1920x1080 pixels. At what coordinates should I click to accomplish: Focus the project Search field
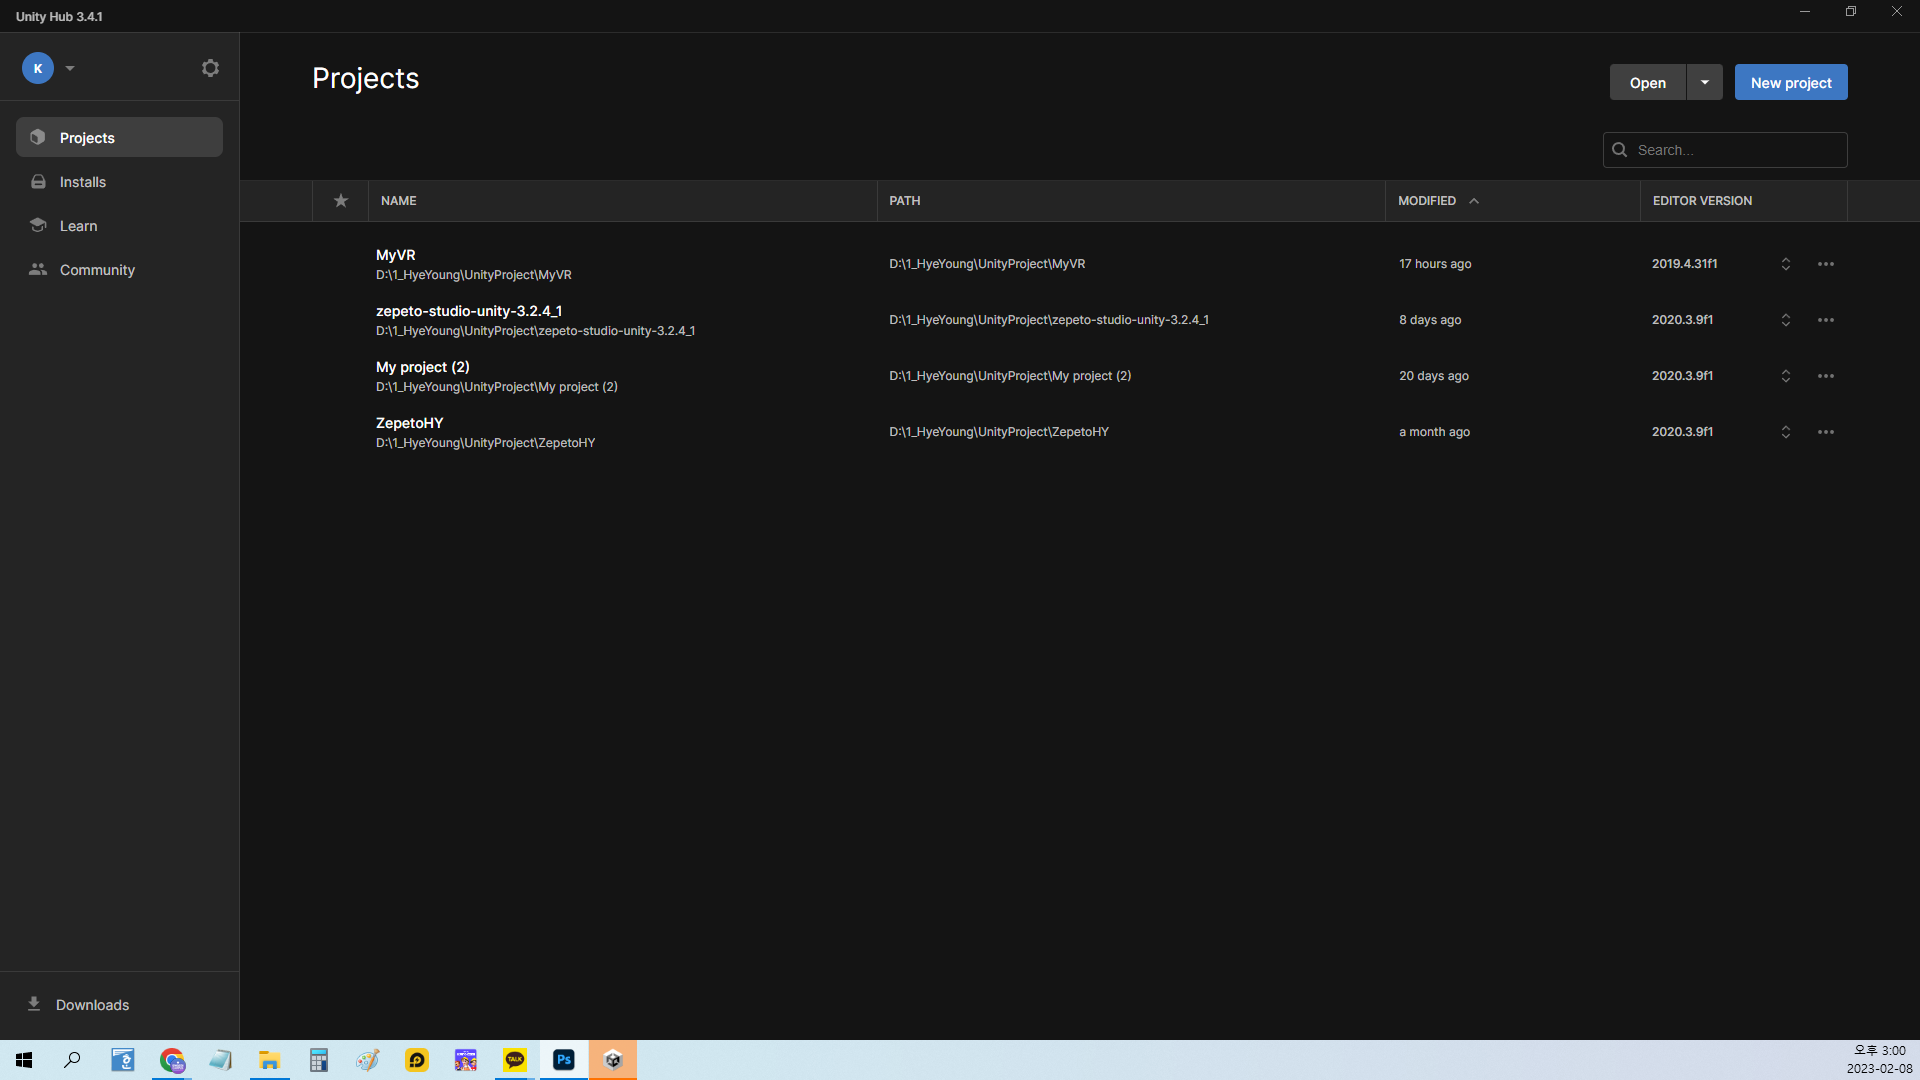pos(1725,150)
